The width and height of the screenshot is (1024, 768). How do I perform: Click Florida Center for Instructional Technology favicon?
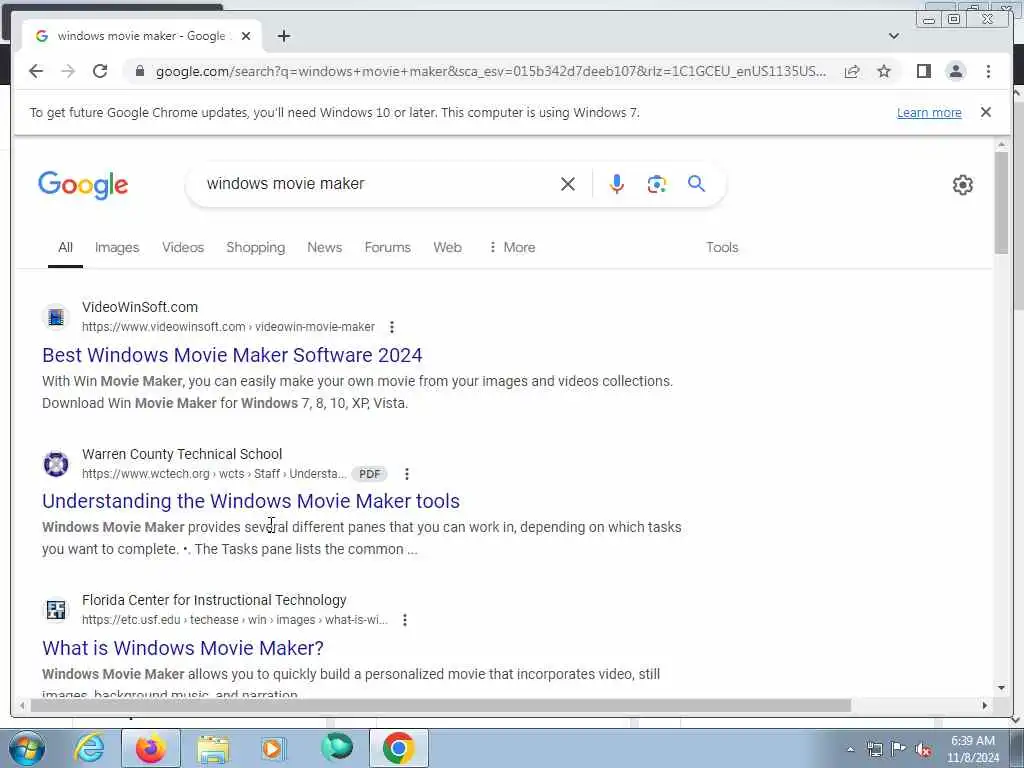[56, 611]
